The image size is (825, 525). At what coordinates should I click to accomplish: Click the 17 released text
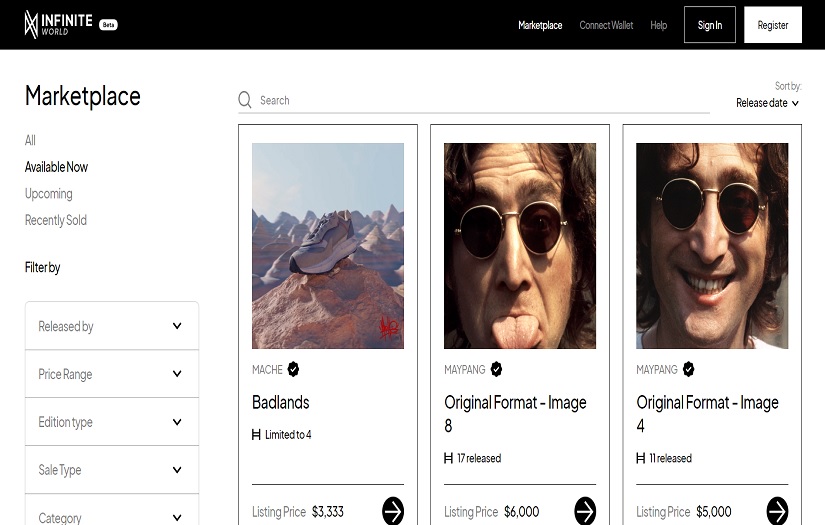coord(479,459)
